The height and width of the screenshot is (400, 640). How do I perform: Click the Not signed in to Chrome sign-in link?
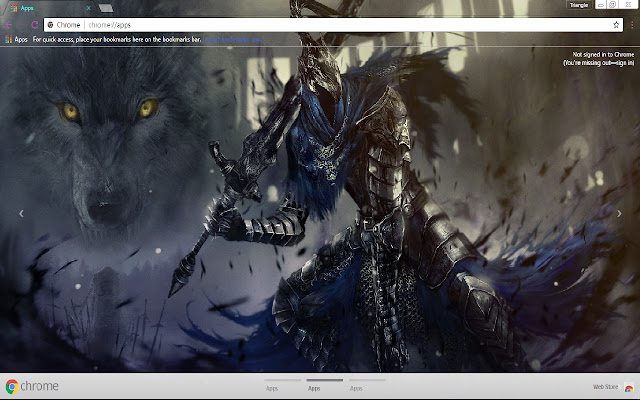599,58
